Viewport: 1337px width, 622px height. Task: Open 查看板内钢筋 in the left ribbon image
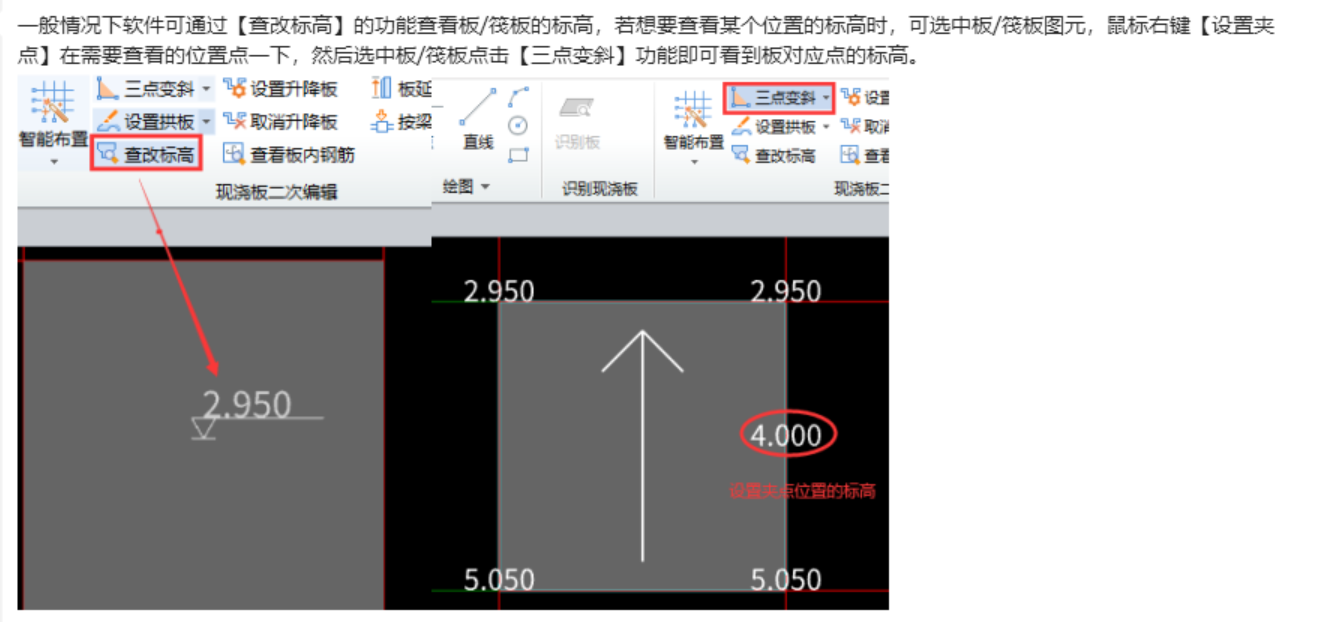(x=288, y=155)
